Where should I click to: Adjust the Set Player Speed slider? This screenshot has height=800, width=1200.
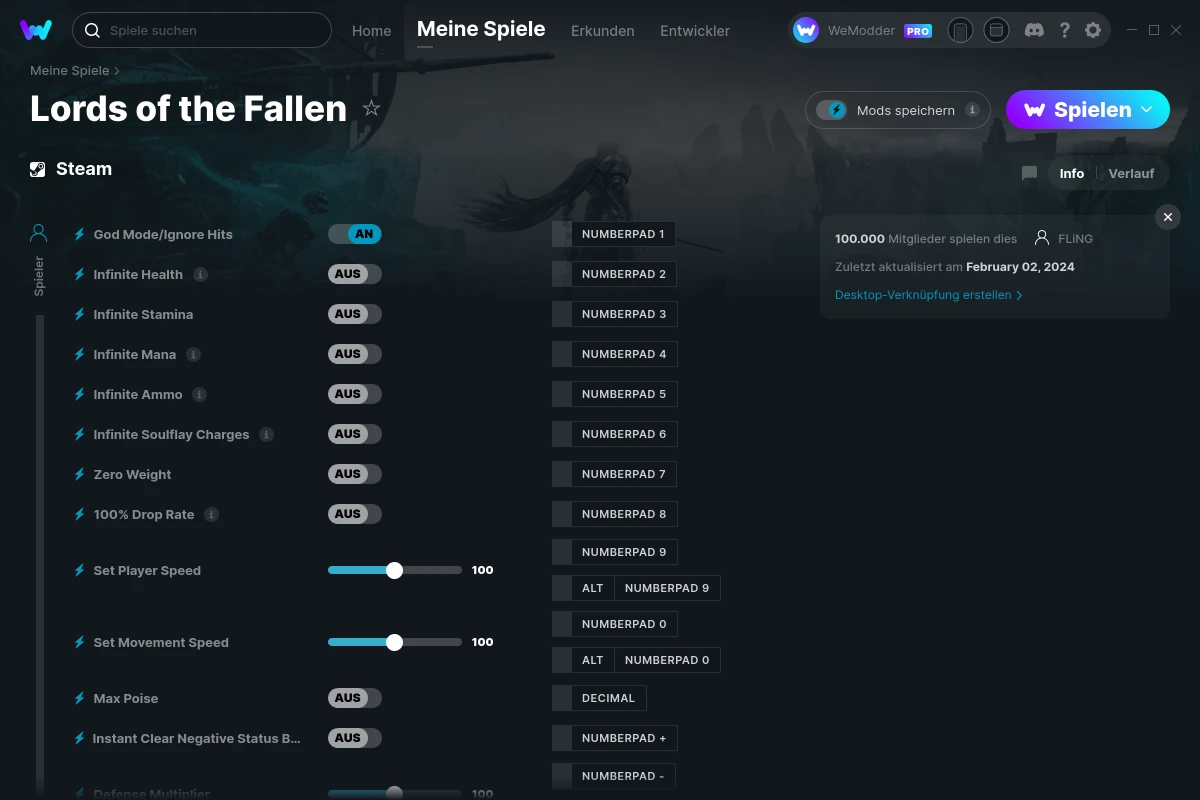pos(394,570)
